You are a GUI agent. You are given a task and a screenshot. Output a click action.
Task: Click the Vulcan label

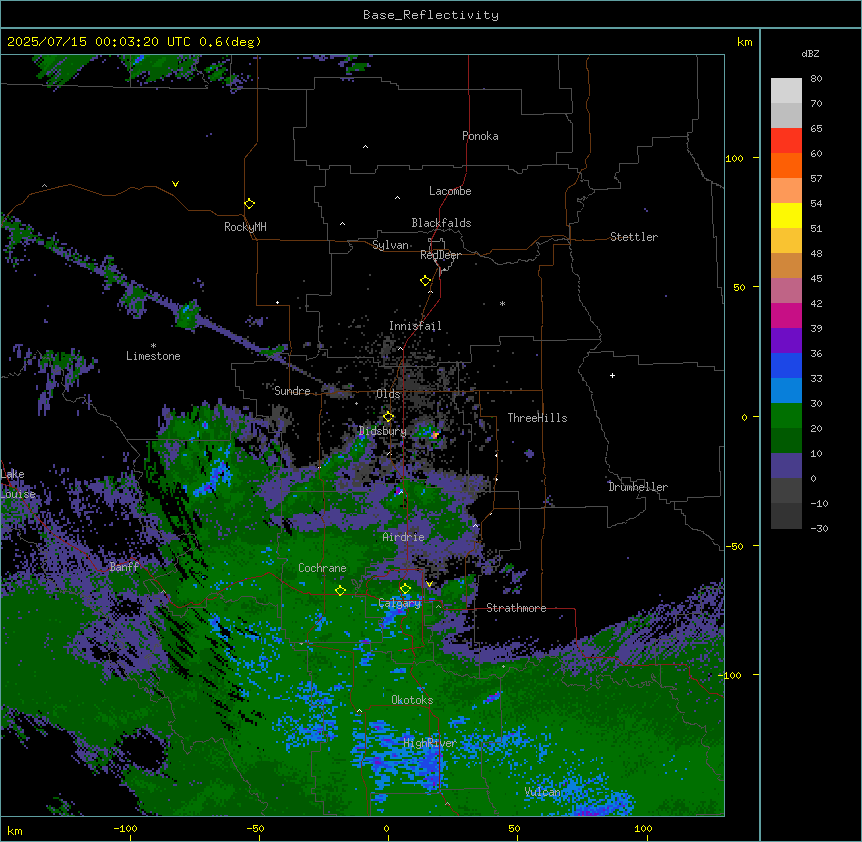(x=542, y=792)
